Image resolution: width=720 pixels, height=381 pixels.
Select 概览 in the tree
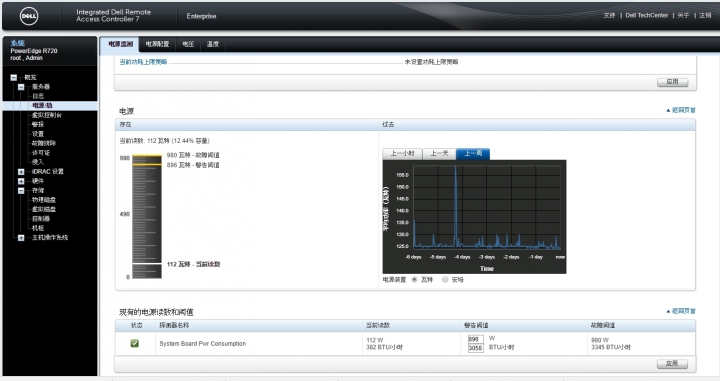pos(30,78)
